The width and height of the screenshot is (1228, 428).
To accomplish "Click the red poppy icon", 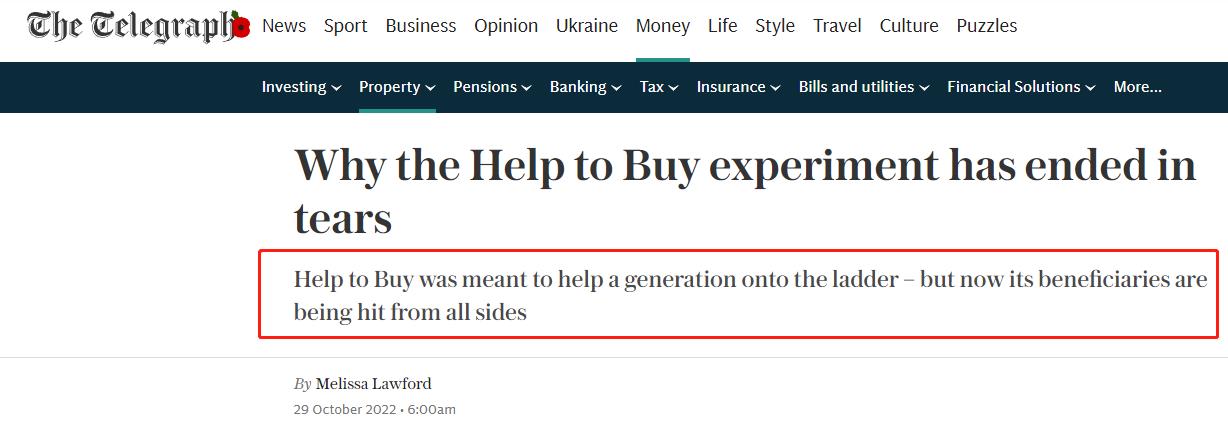I will click(240, 26).
